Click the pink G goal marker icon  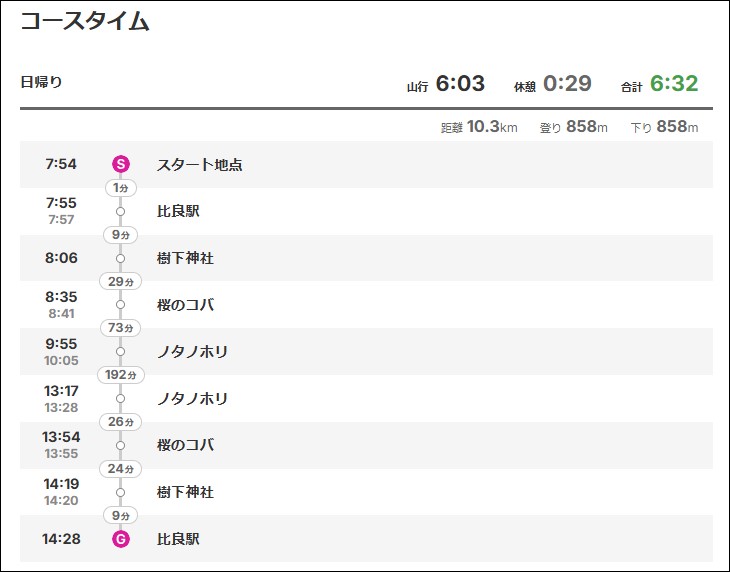click(x=121, y=539)
